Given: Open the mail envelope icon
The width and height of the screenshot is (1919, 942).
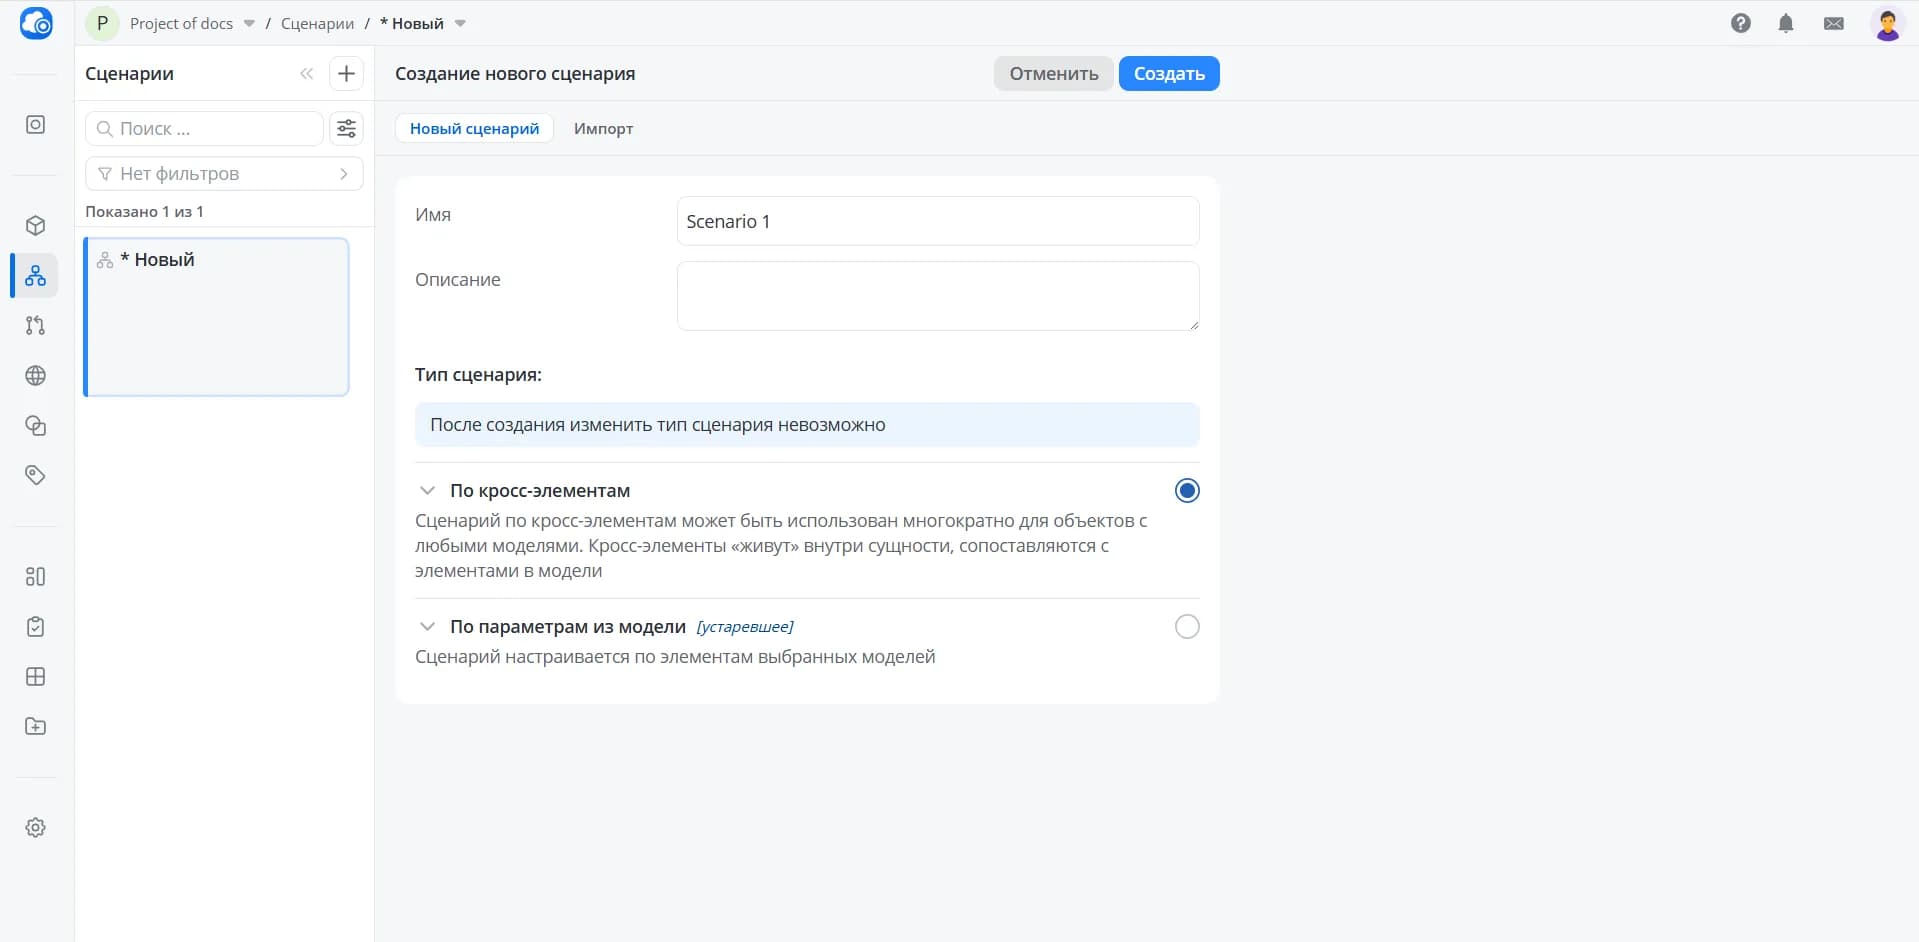Looking at the screenshot, I should [1834, 23].
